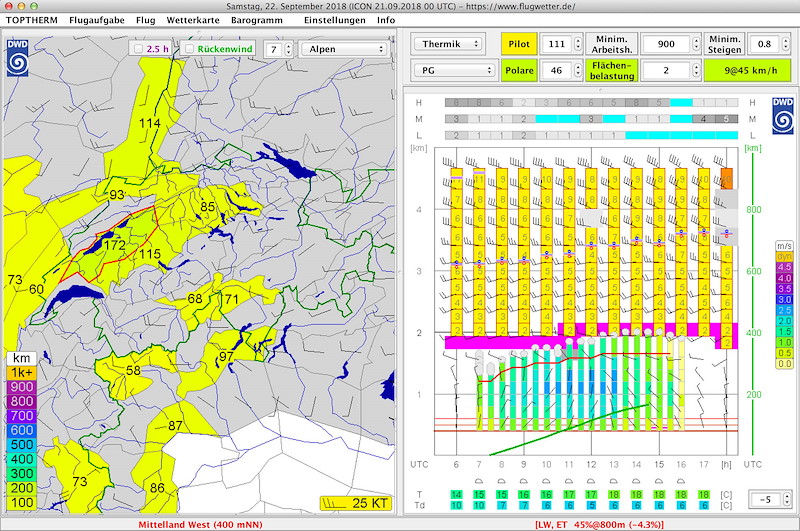Select the map region labeled 97
Screen dimensions: 800x531
point(226,356)
